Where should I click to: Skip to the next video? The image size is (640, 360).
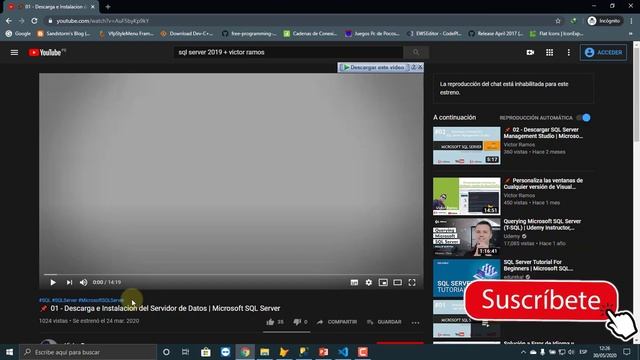coord(69,282)
